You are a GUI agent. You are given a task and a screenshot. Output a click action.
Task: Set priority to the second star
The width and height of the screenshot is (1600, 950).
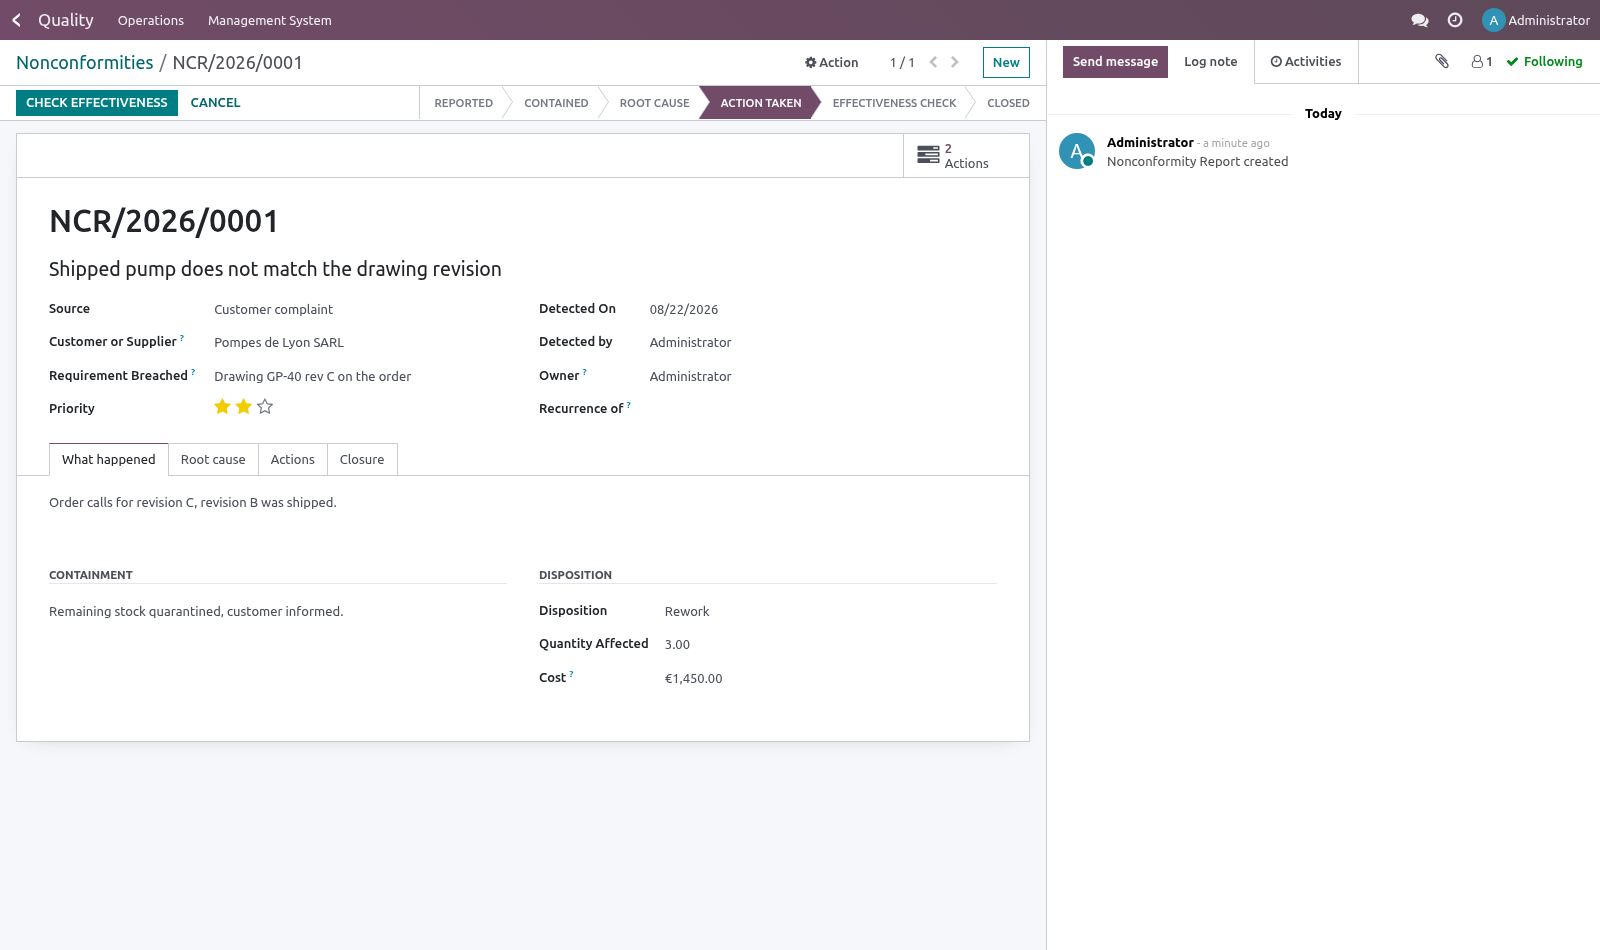(x=243, y=407)
